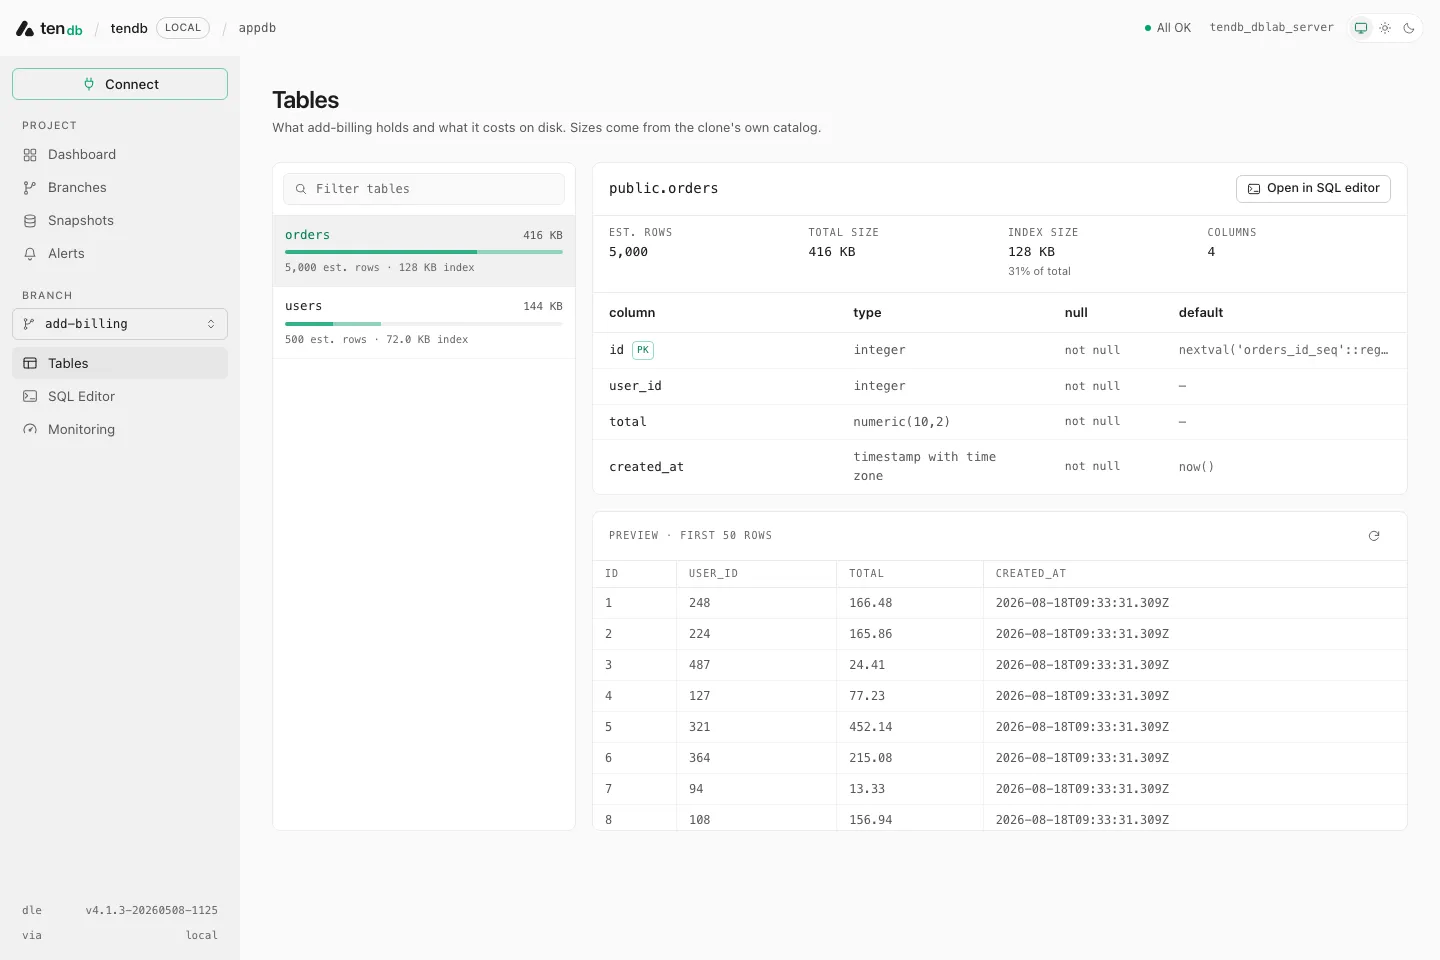The width and height of the screenshot is (1440, 960).
Task: Click the users table size bar
Action: (x=424, y=324)
